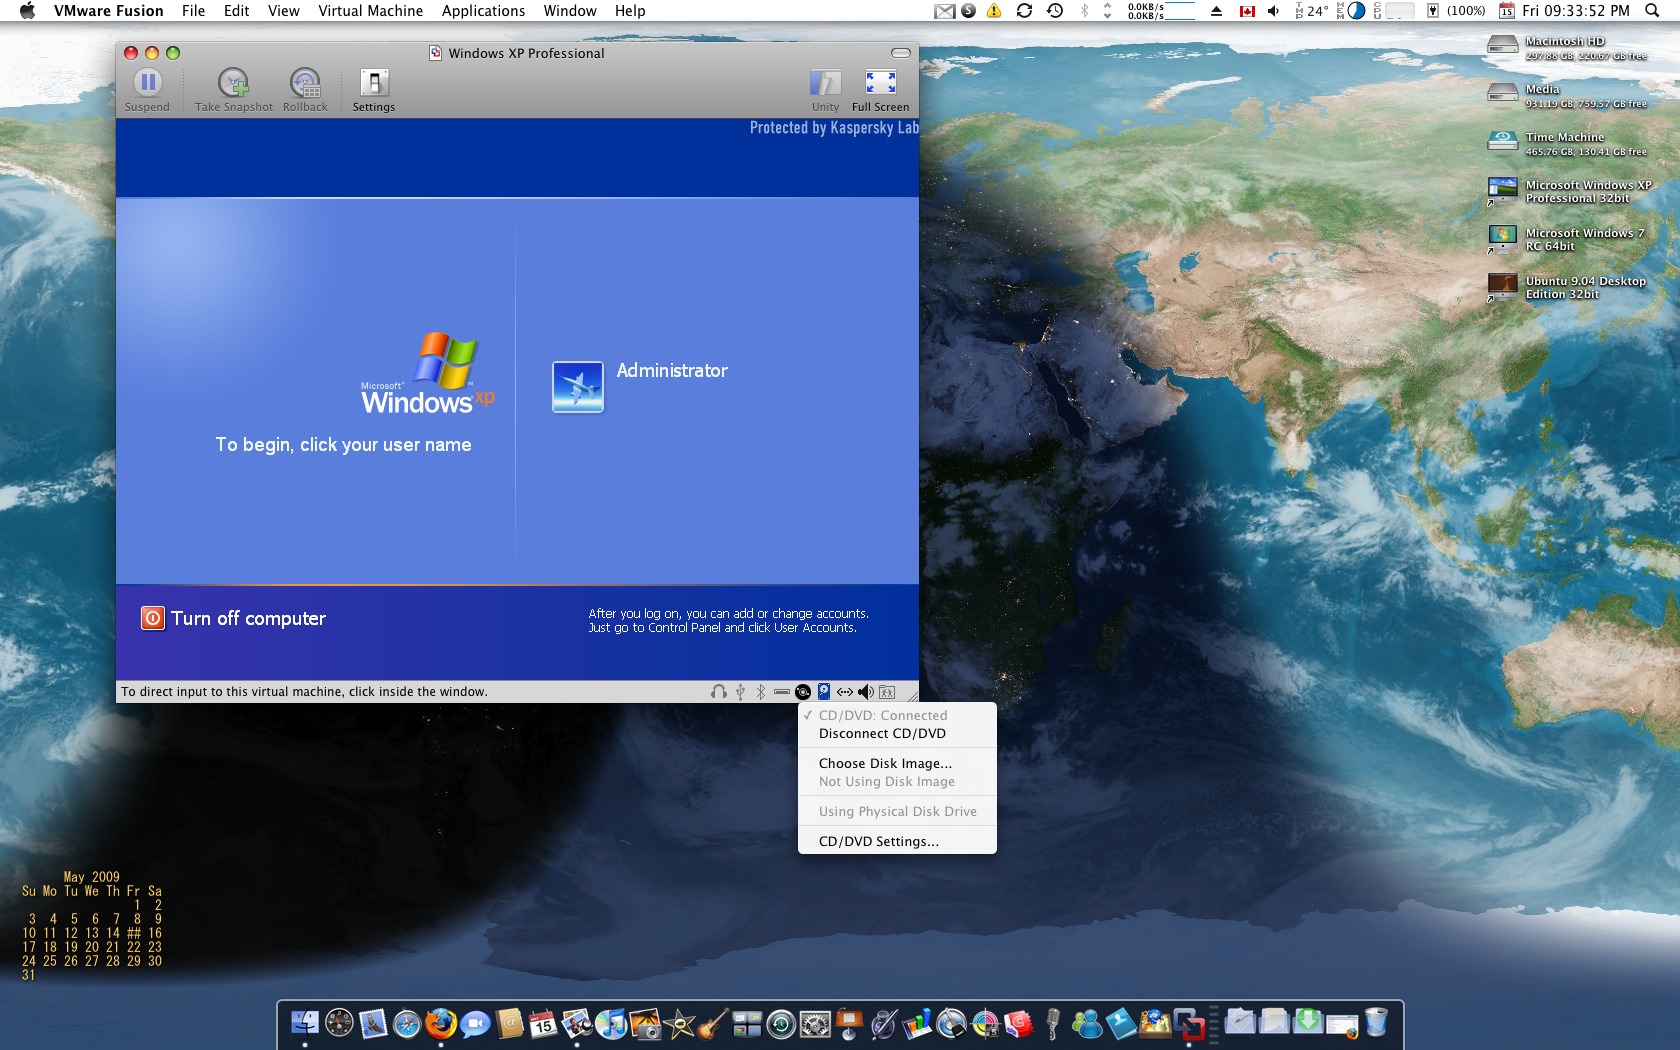Open the Apple menu

point(27,11)
